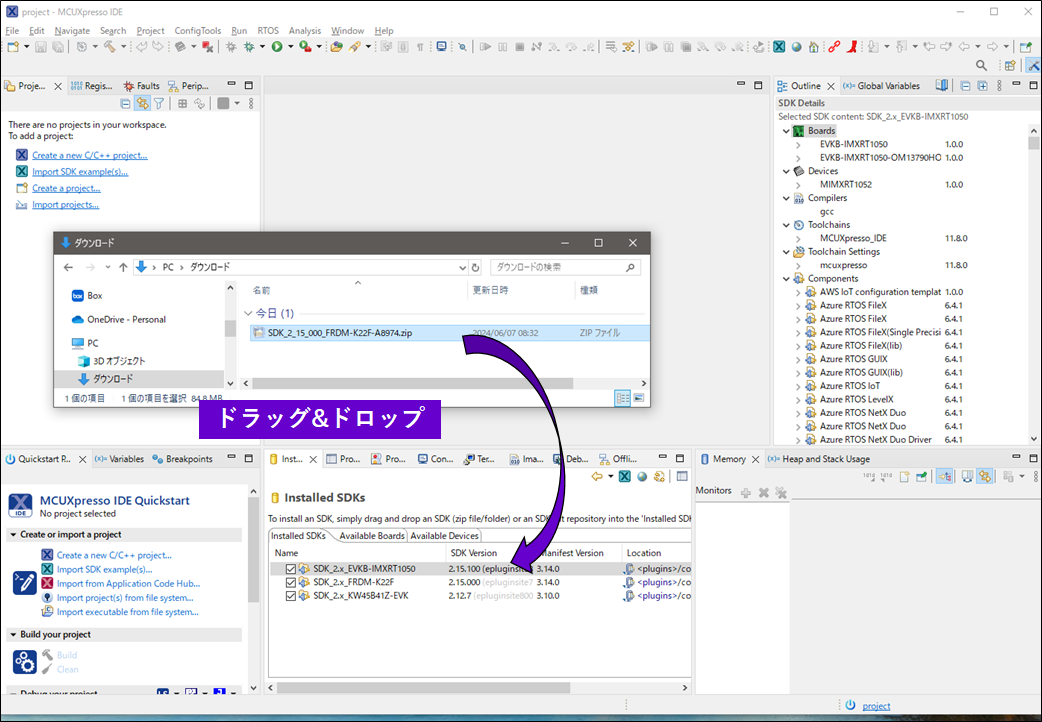Click the up-arrow navigation icon in Downloads window
The width and height of the screenshot is (1042, 722).
click(x=123, y=267)
